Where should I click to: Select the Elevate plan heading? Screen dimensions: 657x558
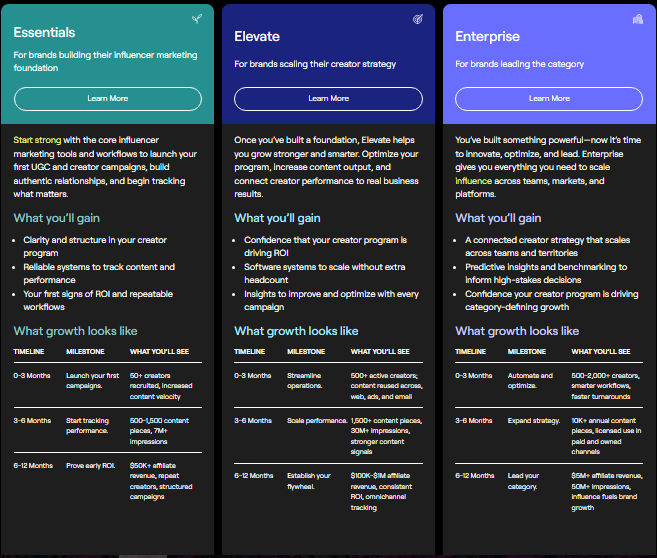pyautogui.click(x=257, y=36)
